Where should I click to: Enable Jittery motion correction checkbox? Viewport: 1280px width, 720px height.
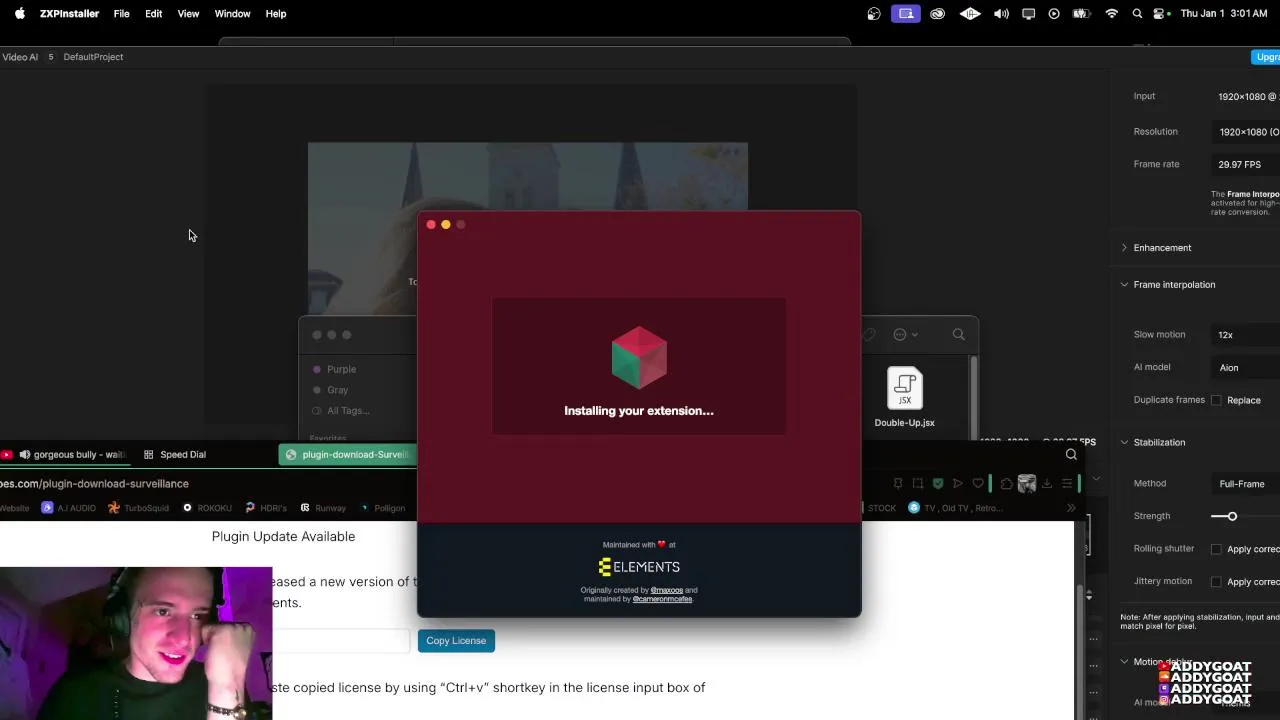coord(1216,582)
